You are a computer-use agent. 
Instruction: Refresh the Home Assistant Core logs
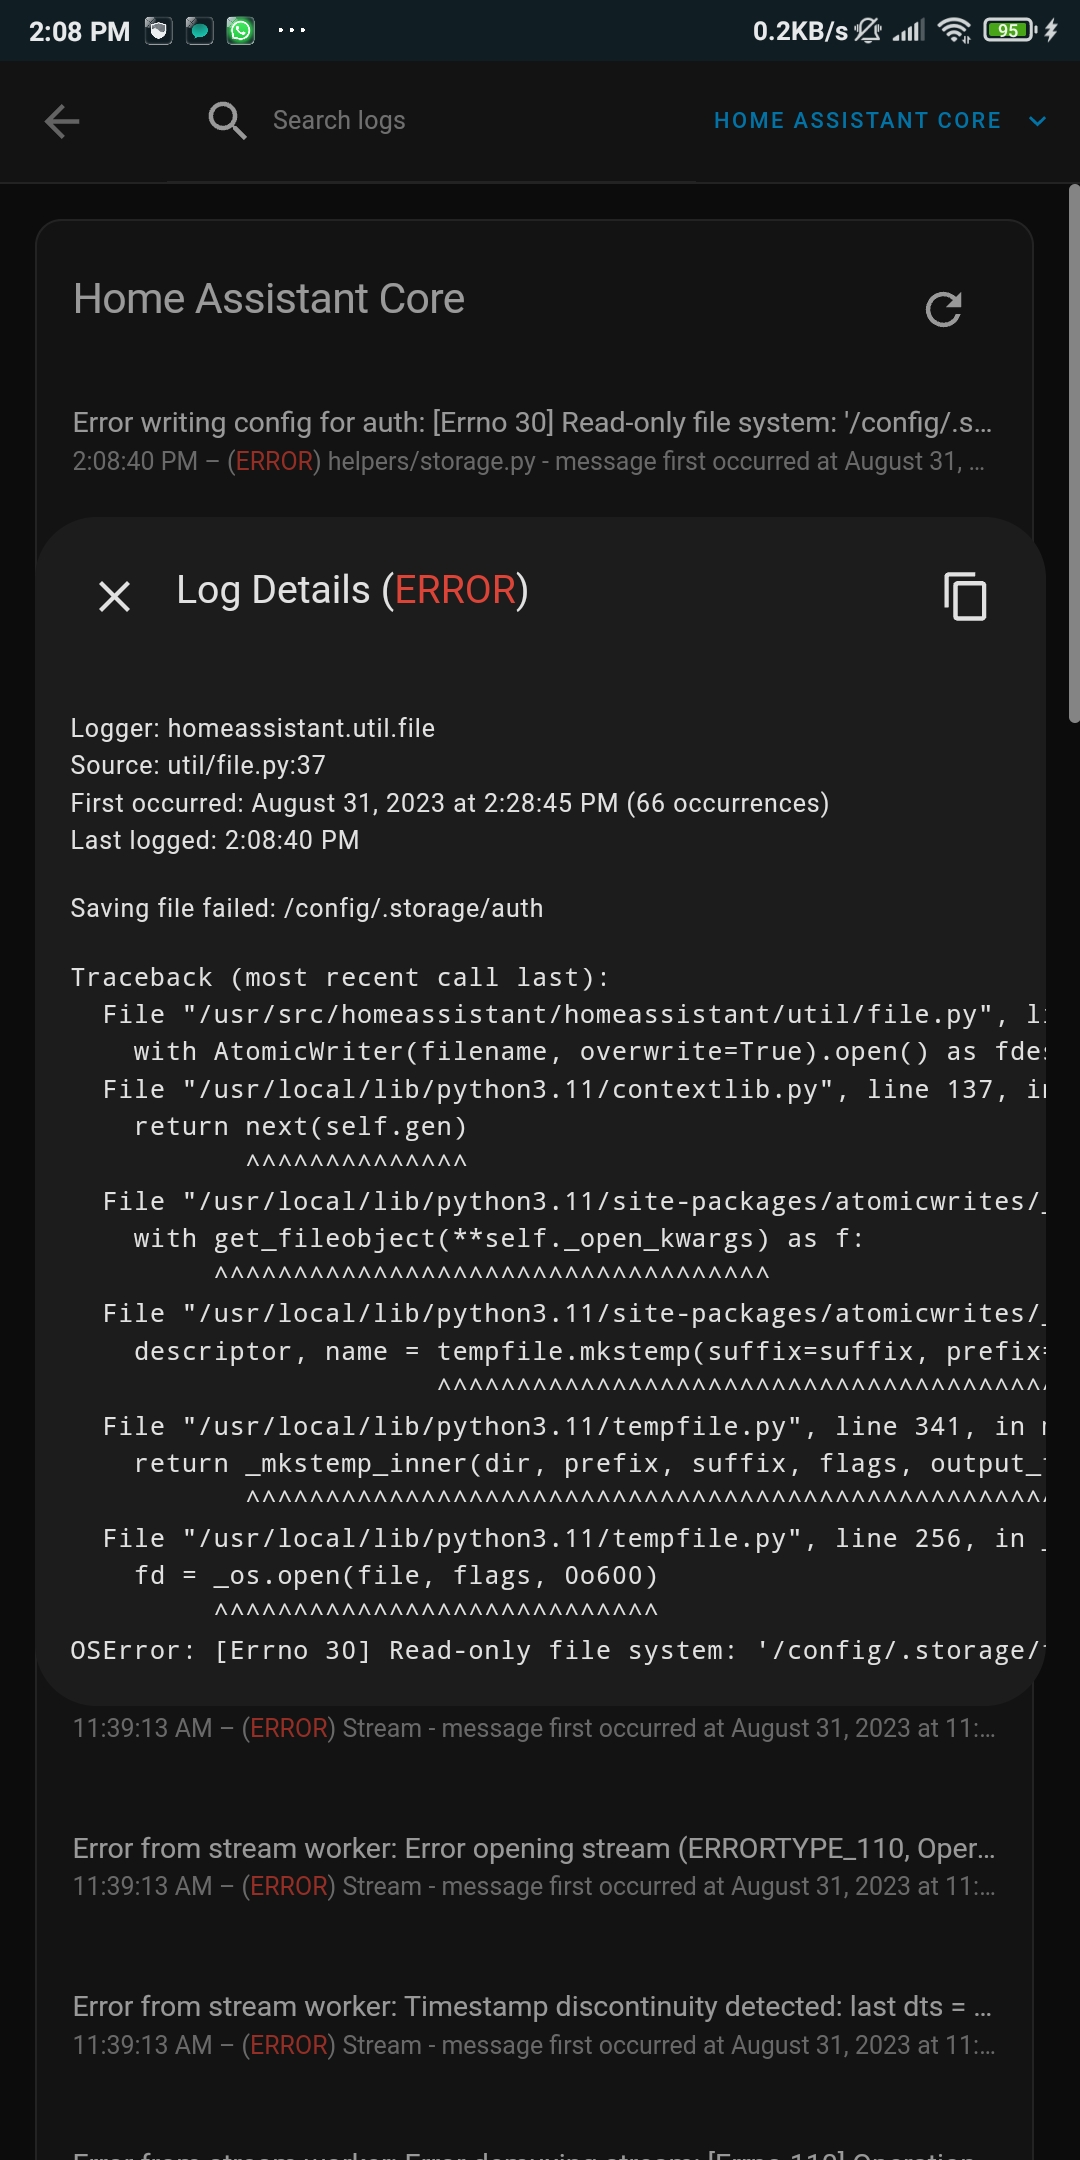click(x=944, y=309)
